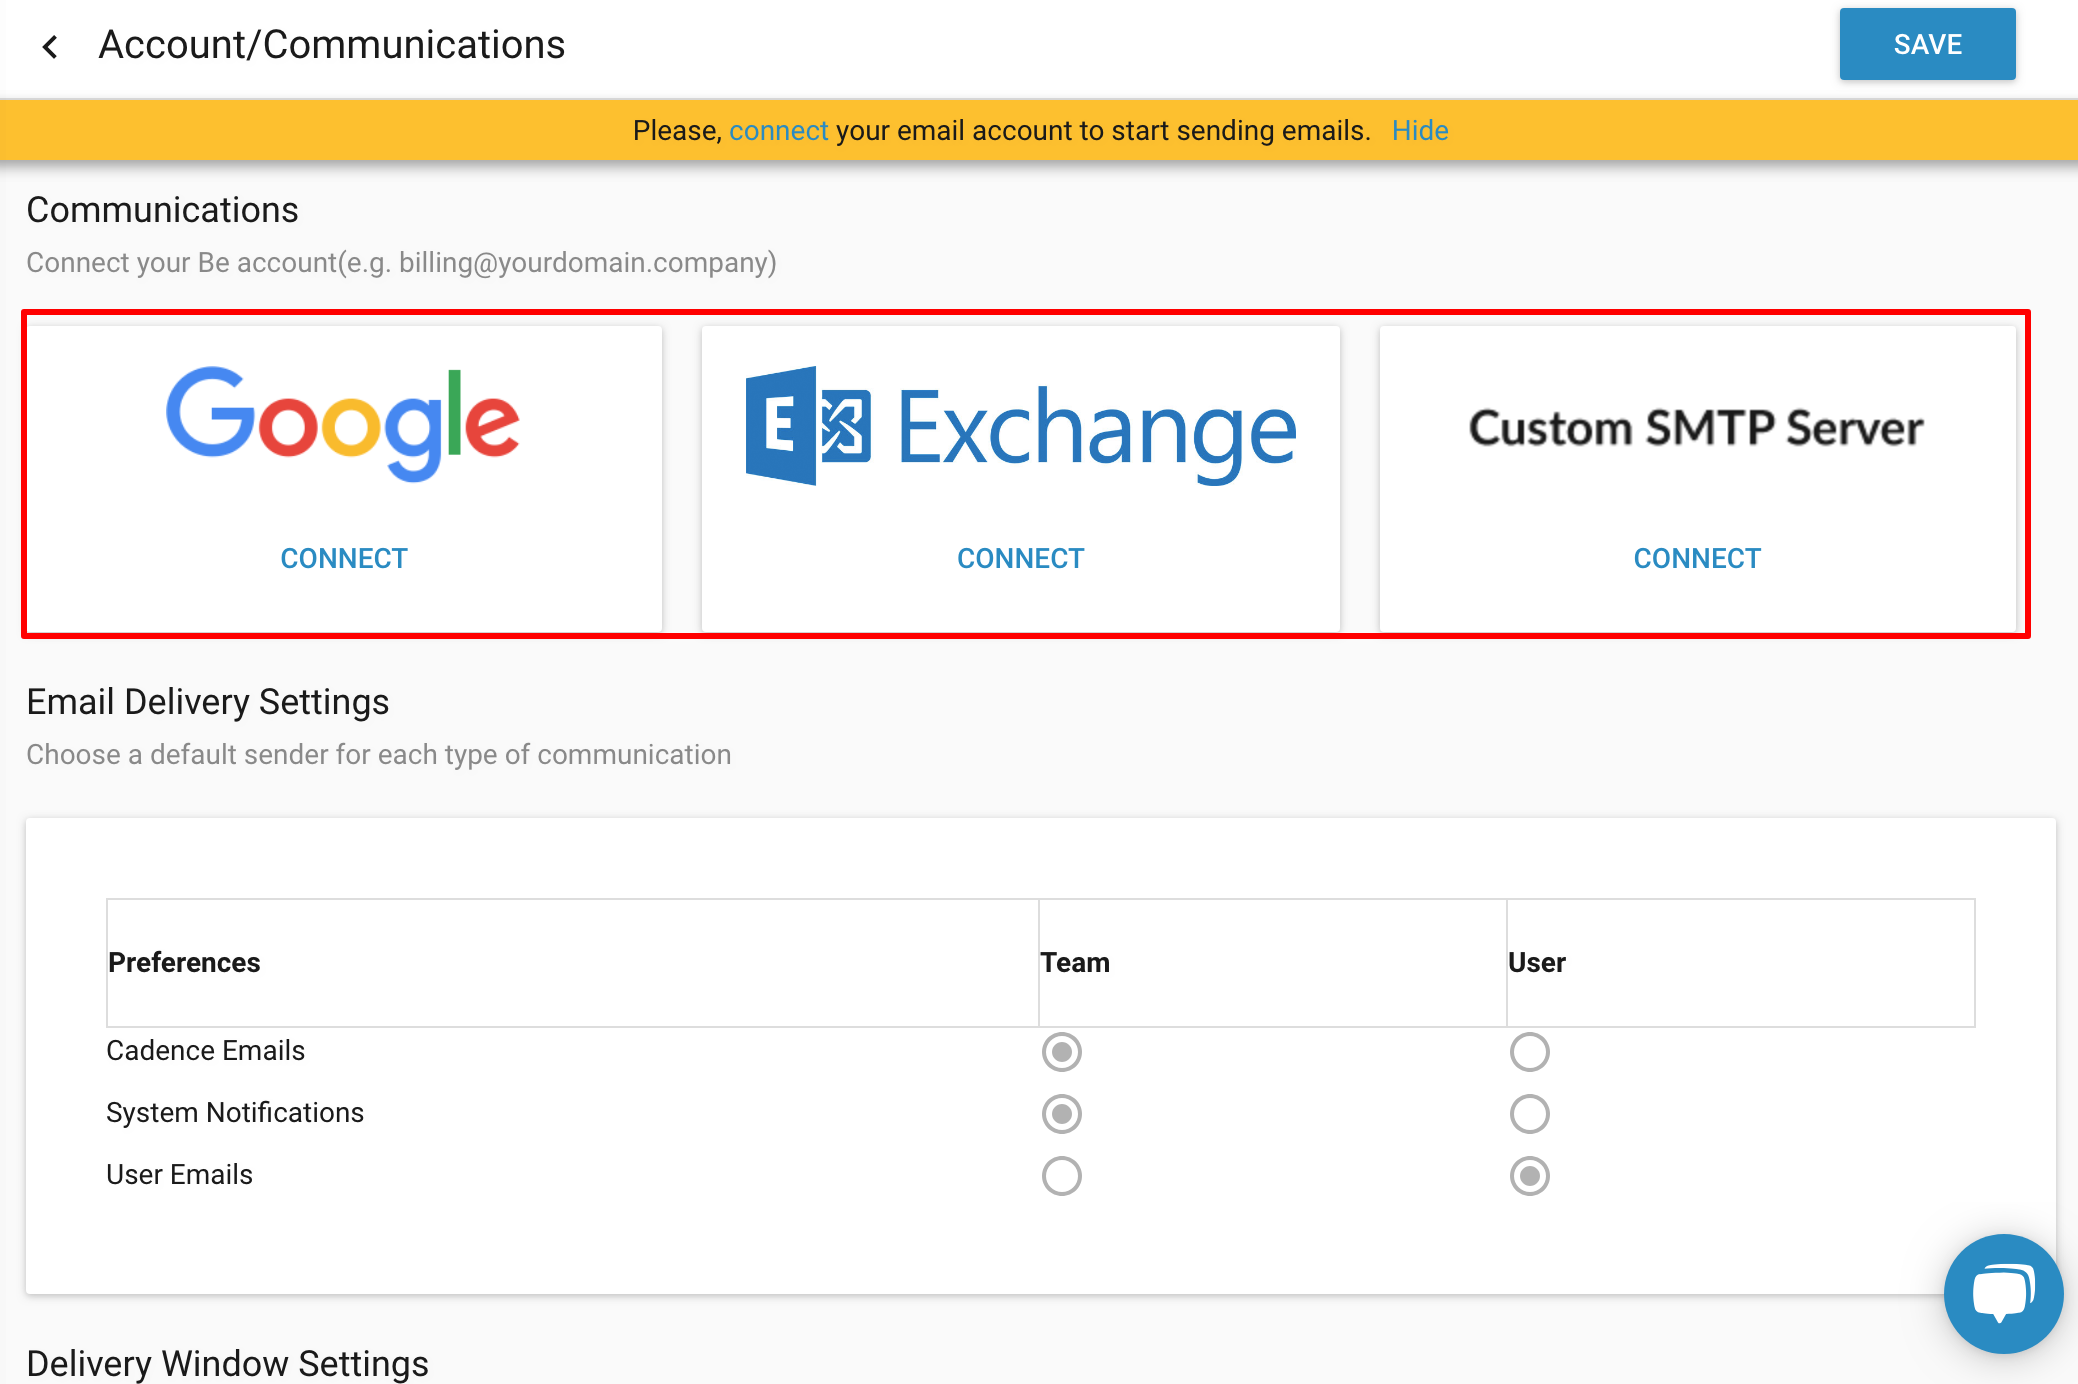This screenshot has width=2078, height=1384.
Task: Click the 'Delivery Window Settings' heading
Action: [228, 1364]
